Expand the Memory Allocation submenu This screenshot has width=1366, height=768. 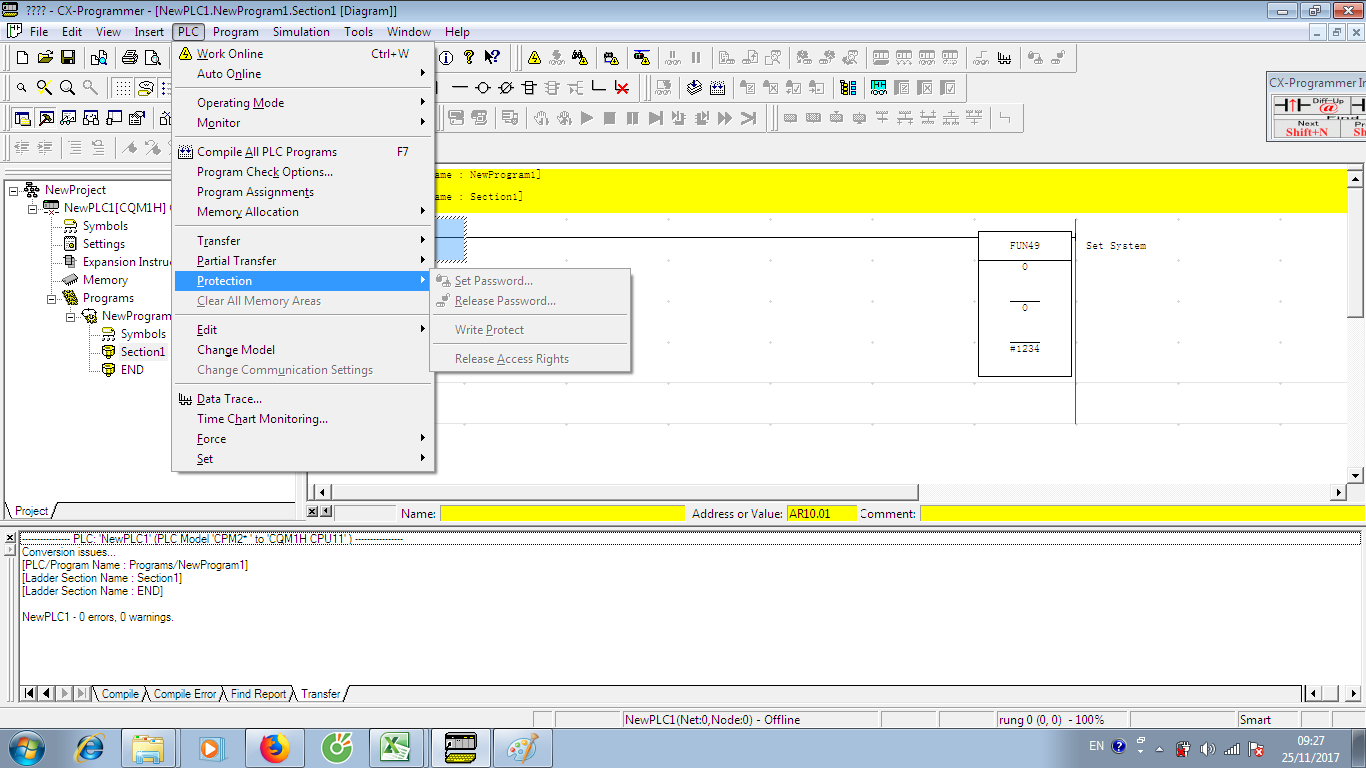[x=303, y=212]
